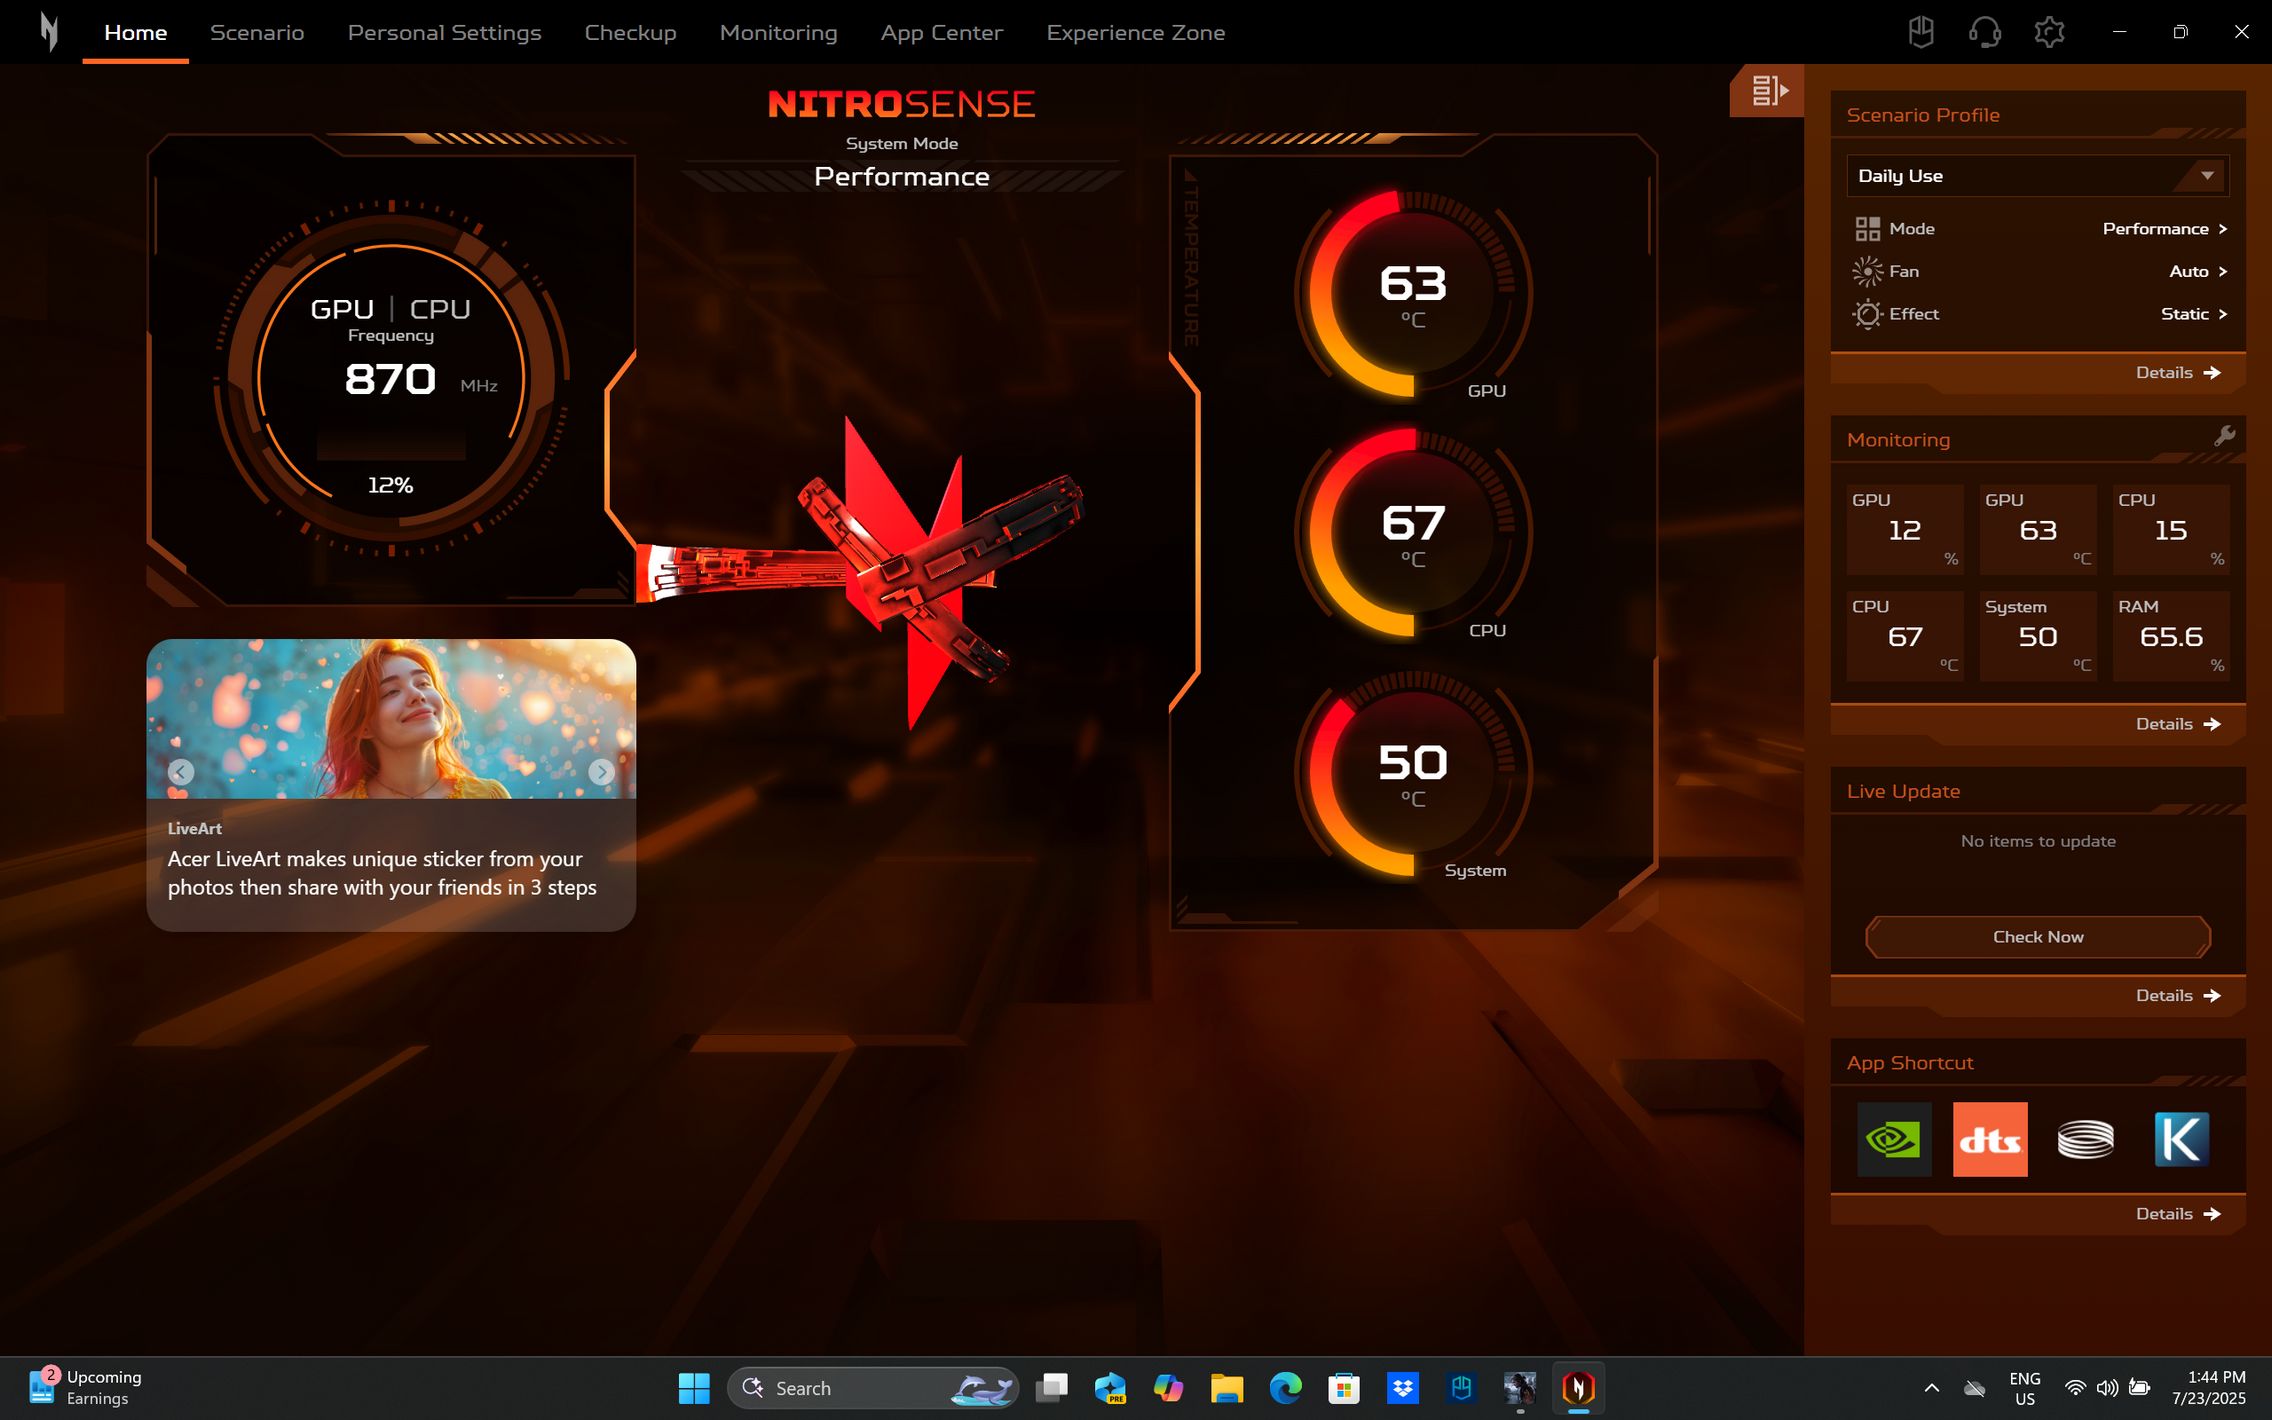Click CPU 15% monitoring tile
Viewport: 2272px width, 1420px height.
2171,529
